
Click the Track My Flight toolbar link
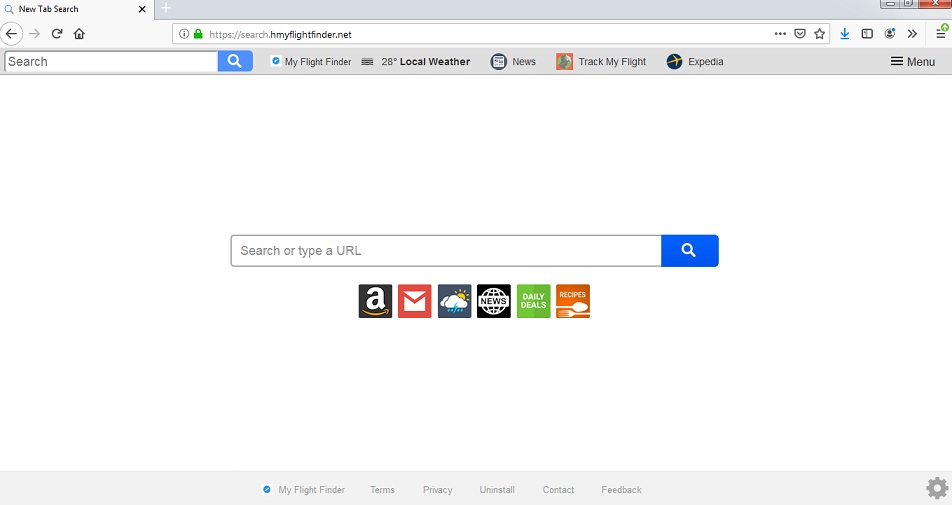[601, 61]
